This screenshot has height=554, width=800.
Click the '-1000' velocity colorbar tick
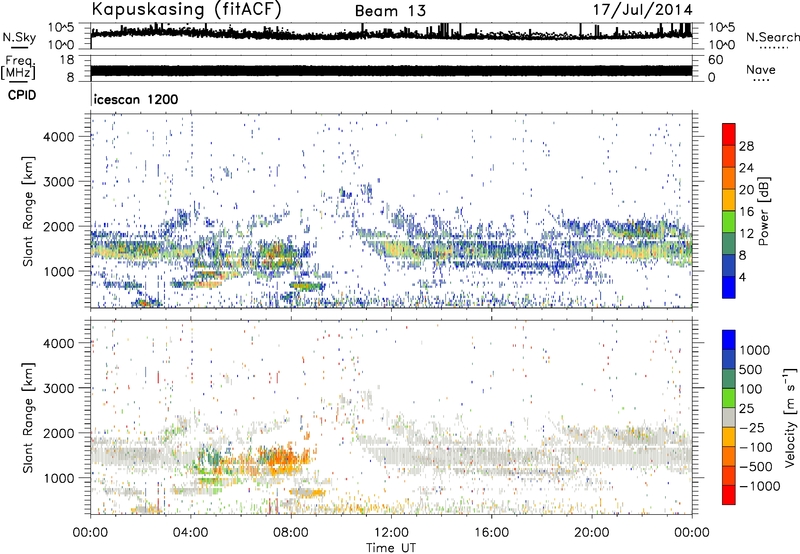click(x=760, y=486)
